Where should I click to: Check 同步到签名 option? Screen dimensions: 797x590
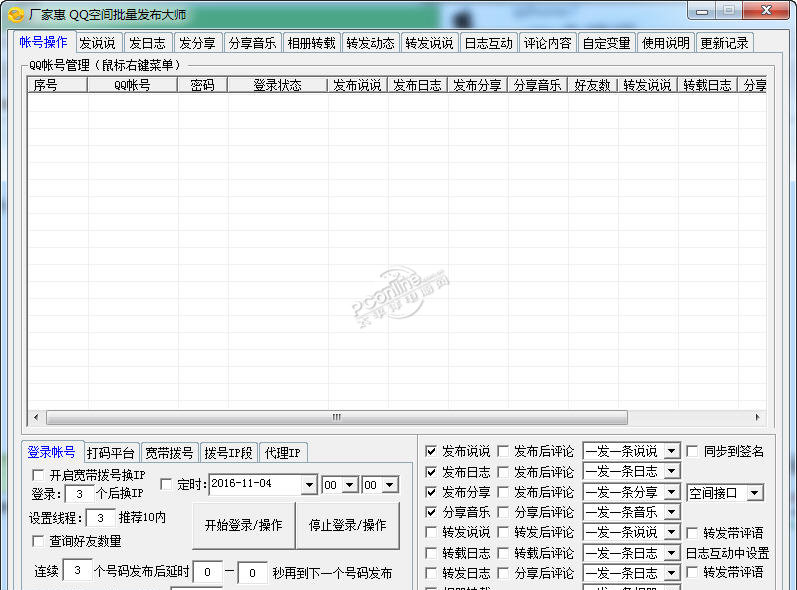point(692,451)
